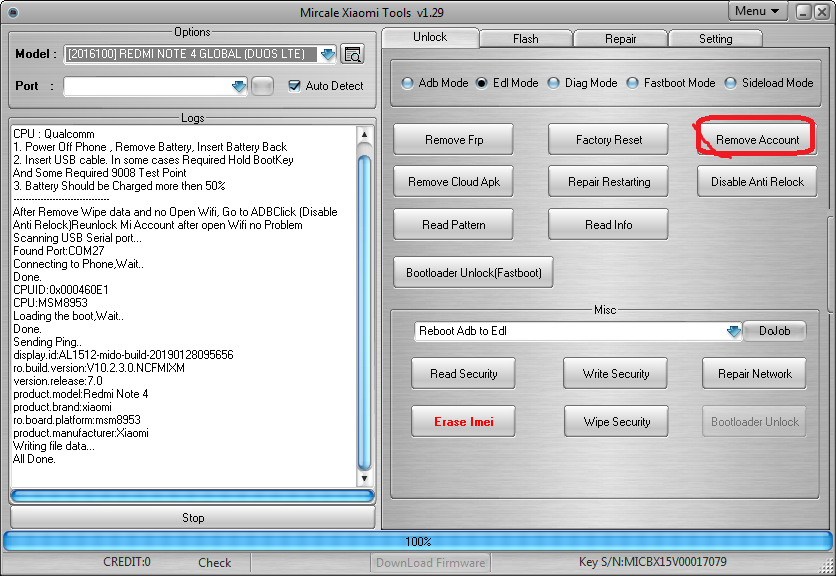Toggle the Auto Detect checkbox

[294, 85]
